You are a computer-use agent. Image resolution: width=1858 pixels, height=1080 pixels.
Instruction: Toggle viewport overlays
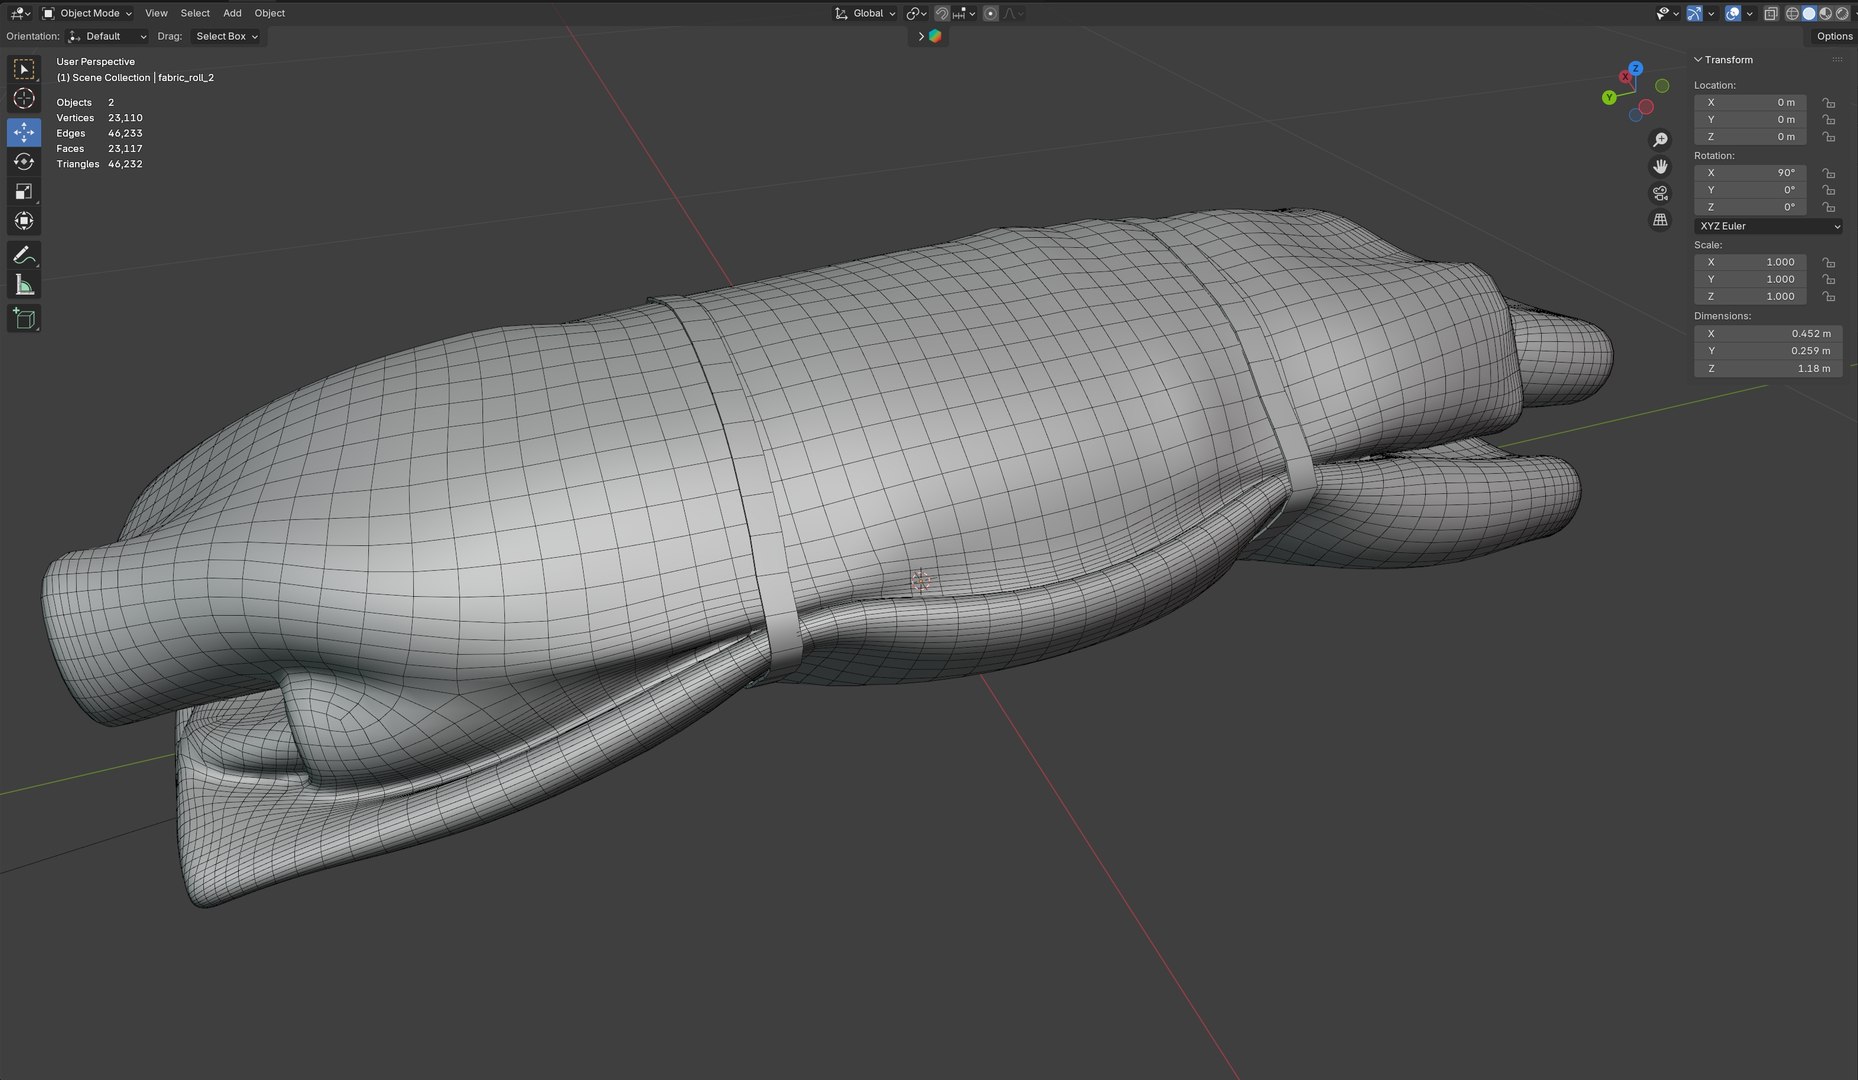point(1733,13)
